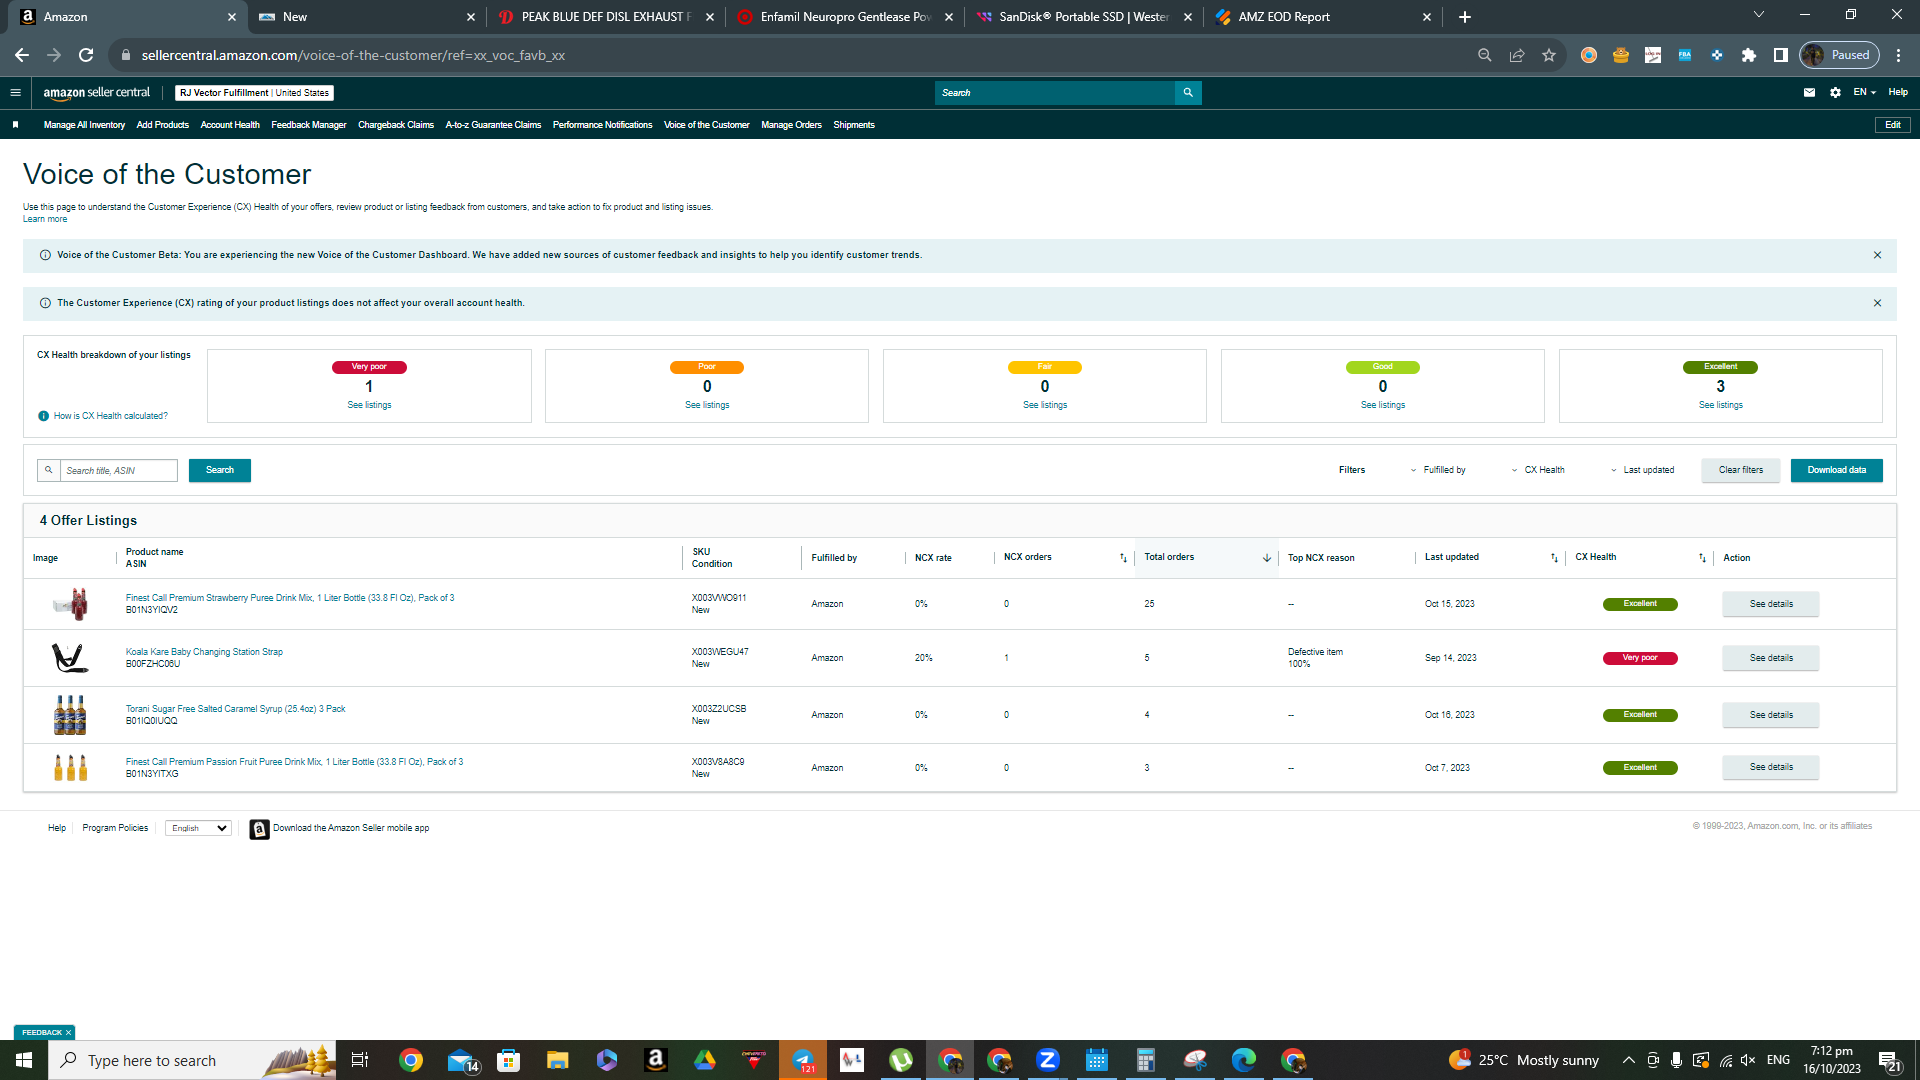
Task: Open the Chrome three-dot menu
Action: click(1899, 55)
